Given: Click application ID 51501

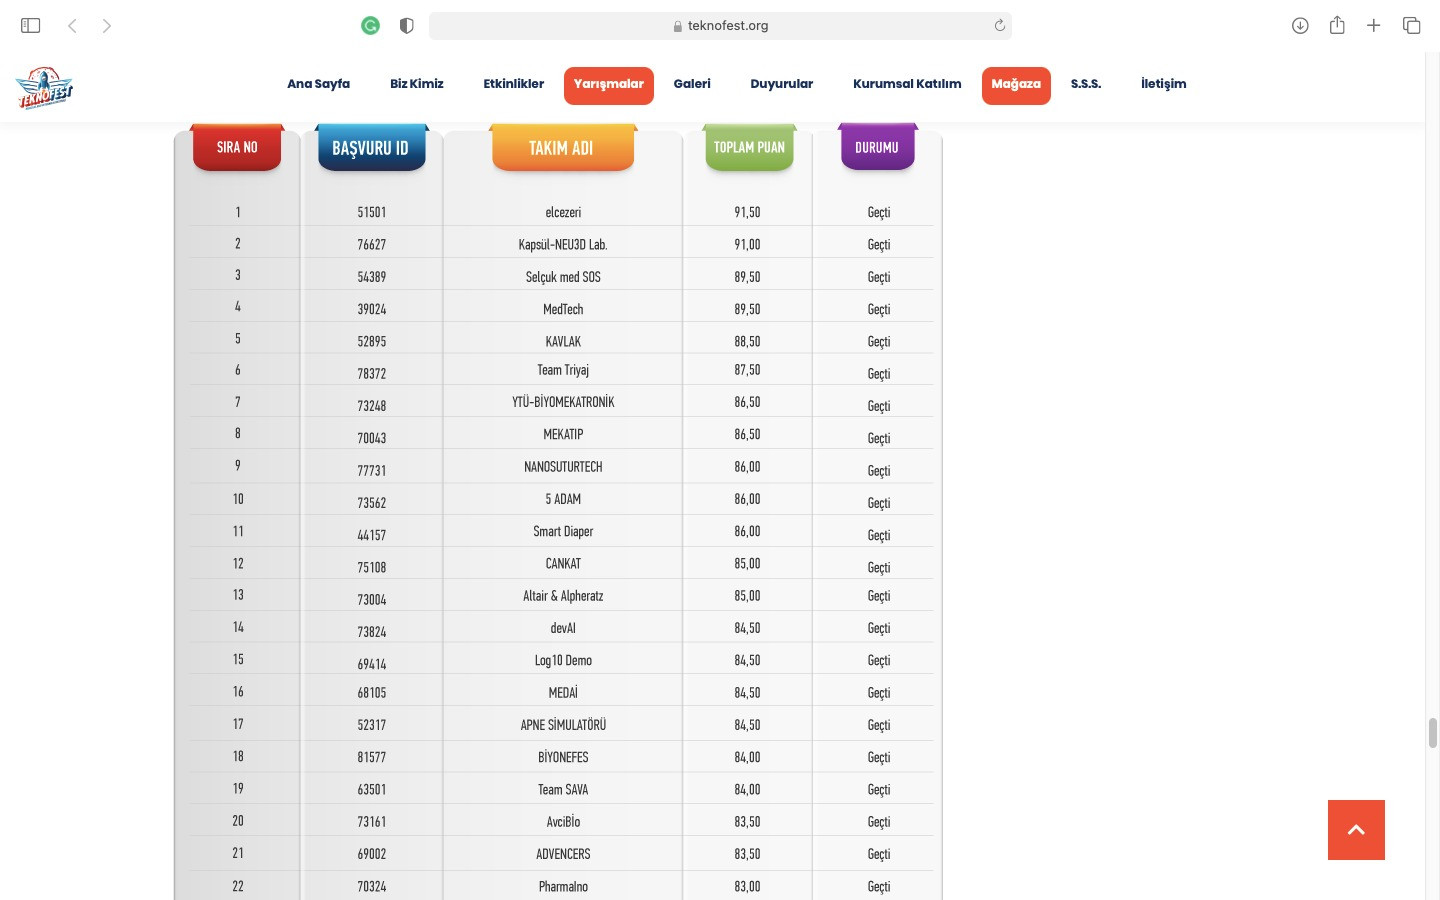Looking at the screenshot, I should pos(371,212).
